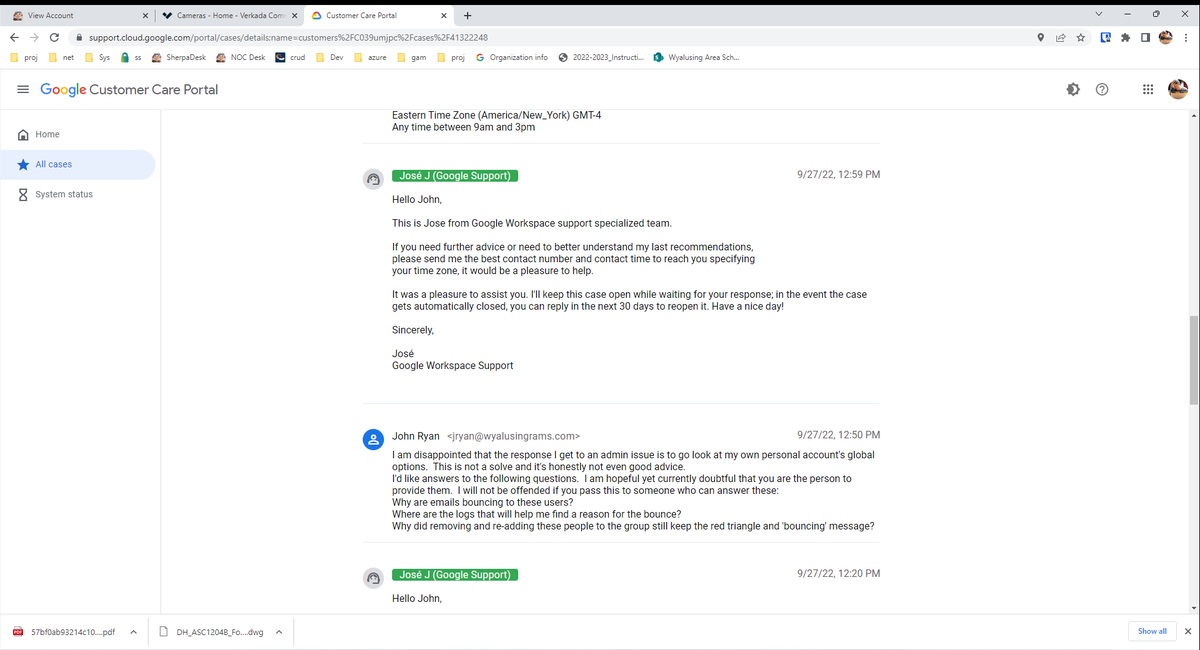Image resolution: width=1200 pixels, height=650 pixels.
Task: Reload the current page
Action: coord(54,37)
